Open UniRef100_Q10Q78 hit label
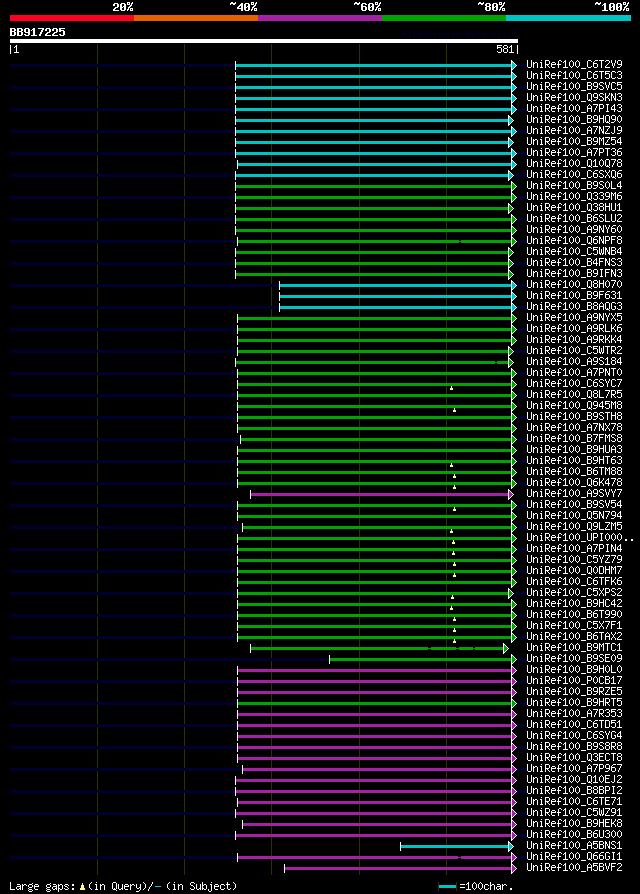This screenshot has width=640, height=894. point(574,164)
